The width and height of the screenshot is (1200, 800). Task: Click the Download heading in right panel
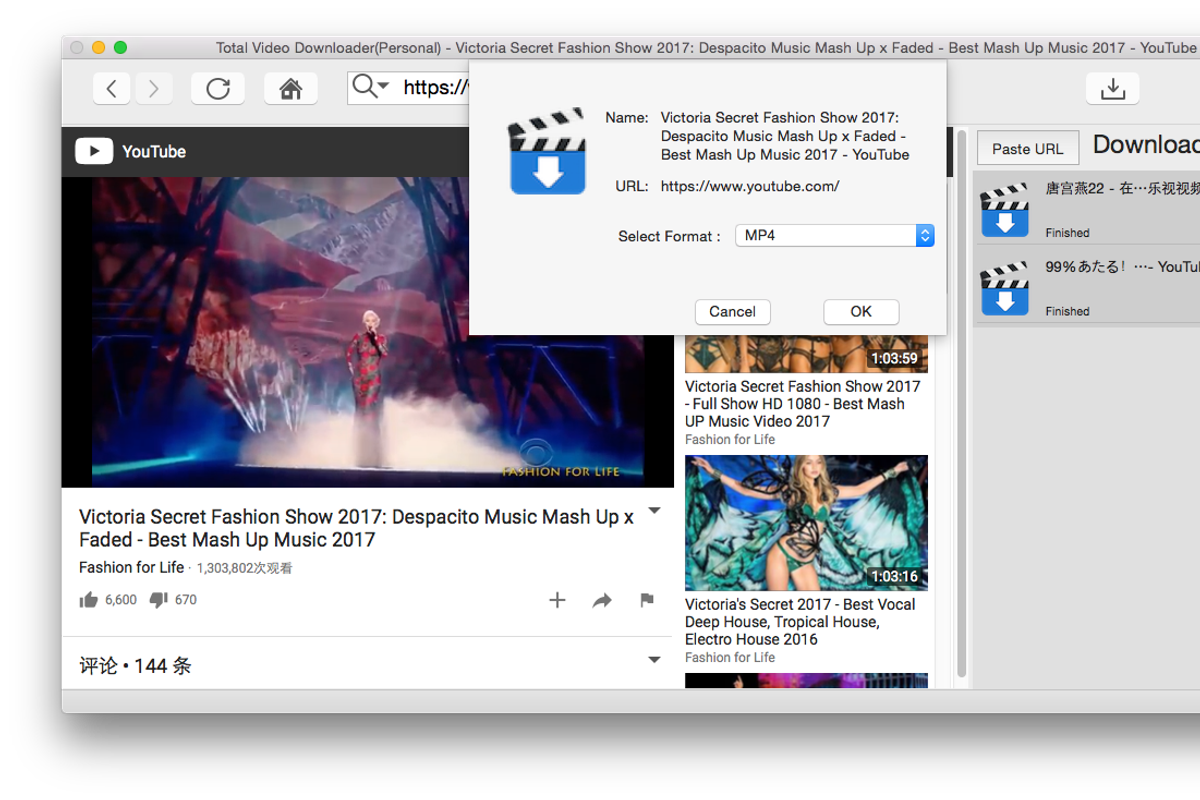(x=1146, y=145)
